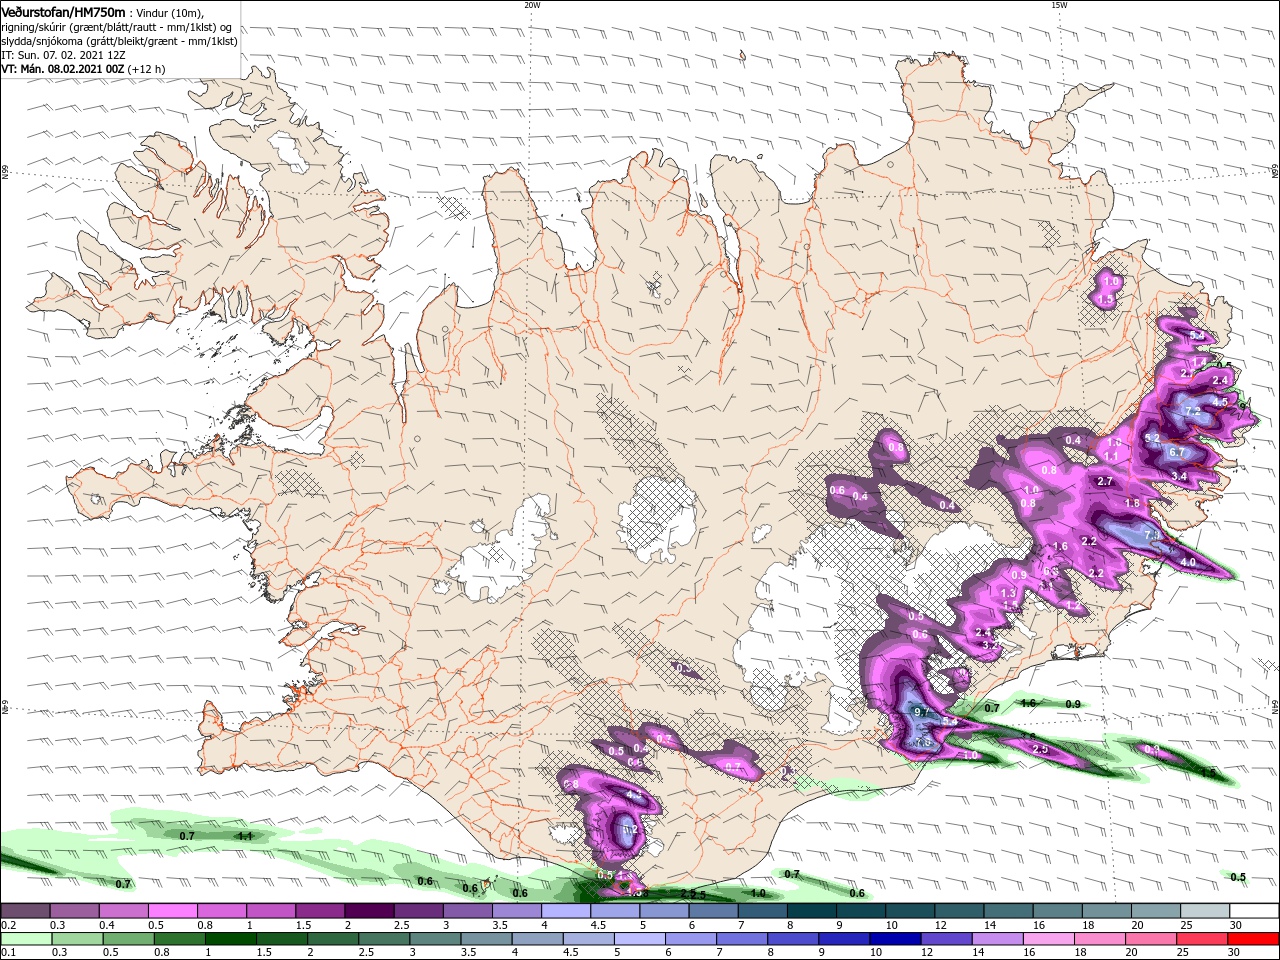
Task: Click the dark purple top-row swatch between 2 and 2.5
Action: click(x=368, y=911)
